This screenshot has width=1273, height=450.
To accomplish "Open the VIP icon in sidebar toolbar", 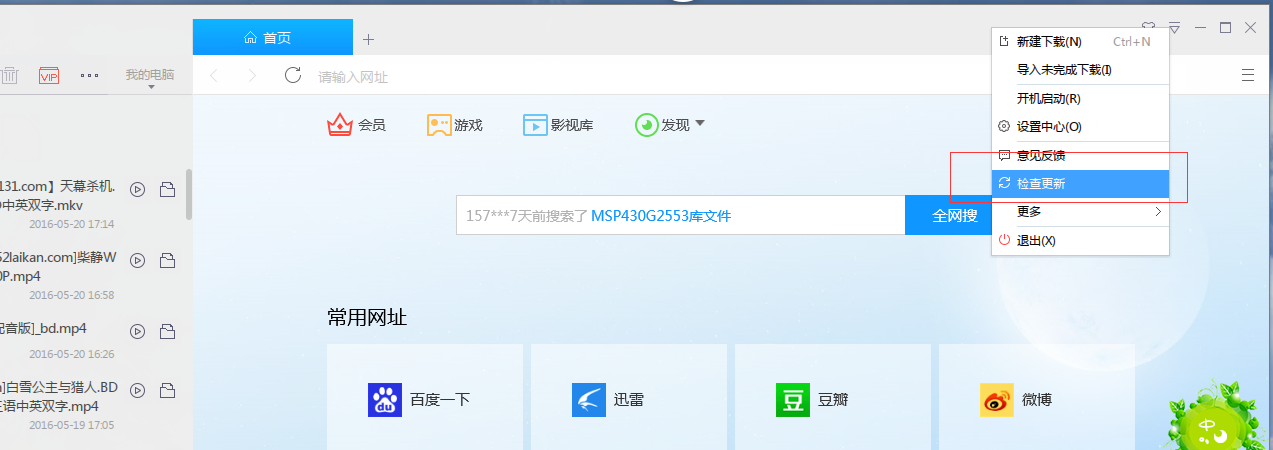I will [x=50, y=75].
